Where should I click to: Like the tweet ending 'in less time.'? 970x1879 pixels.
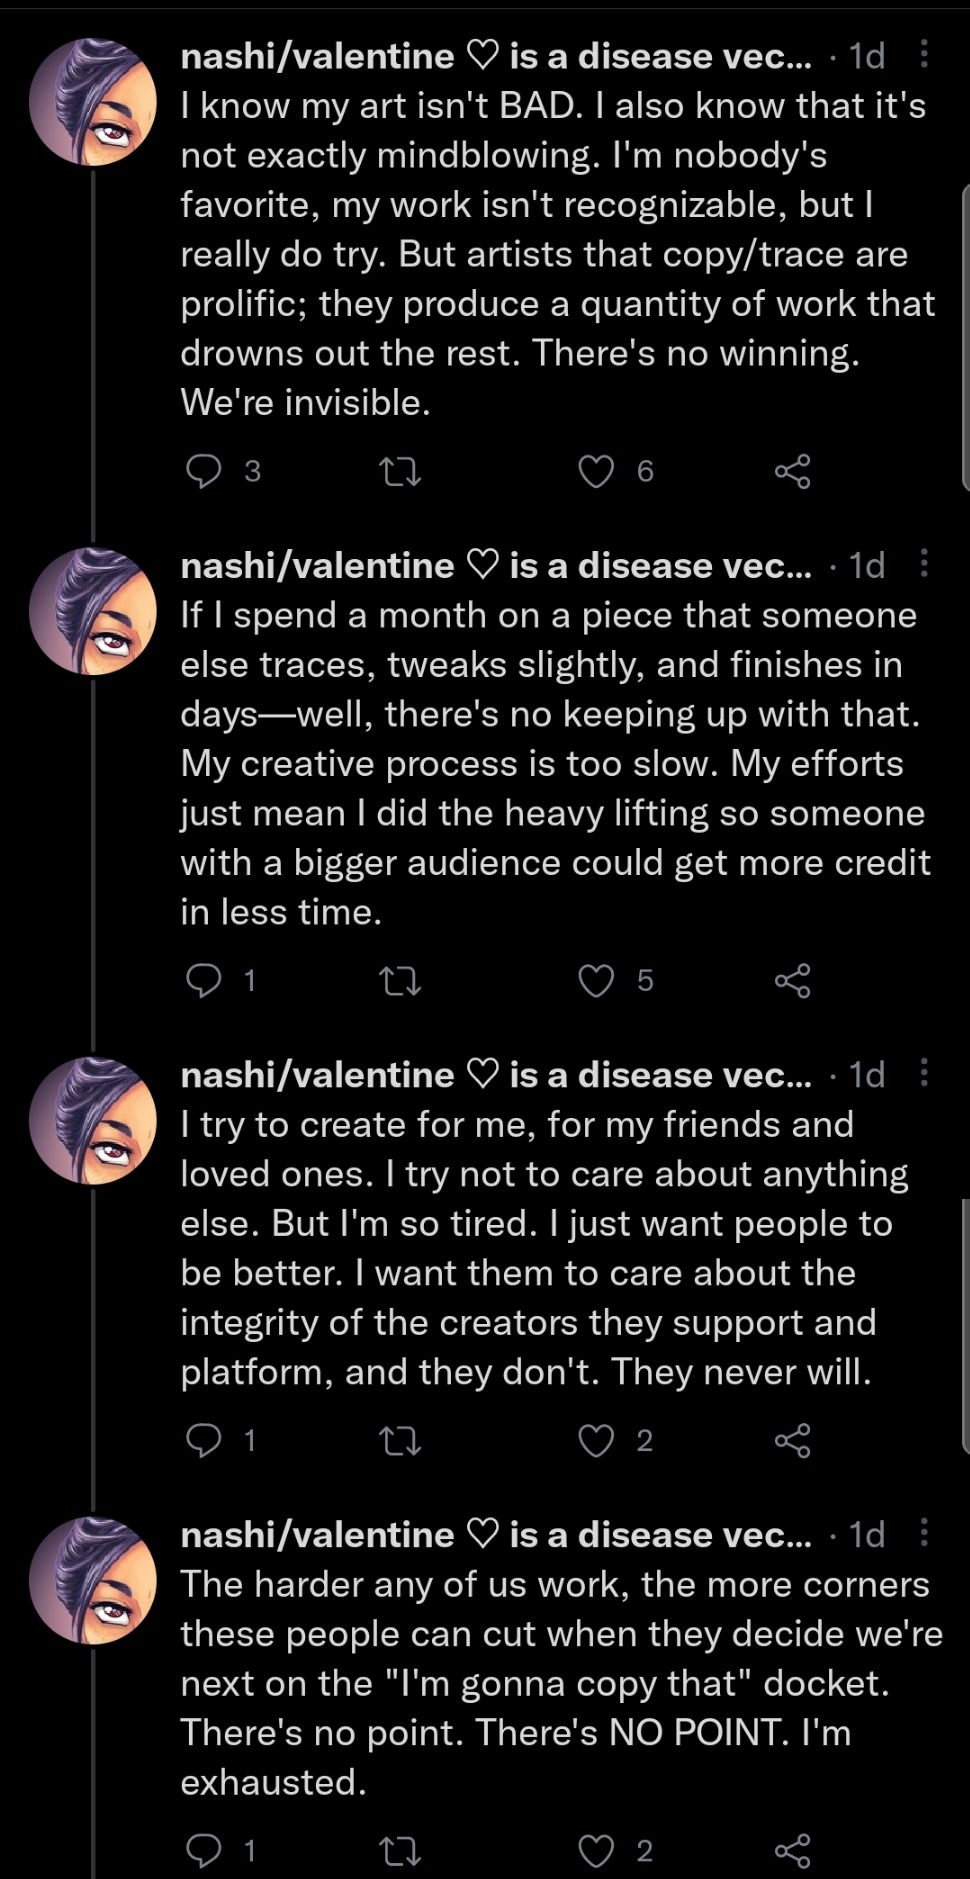tap(597, 980)
